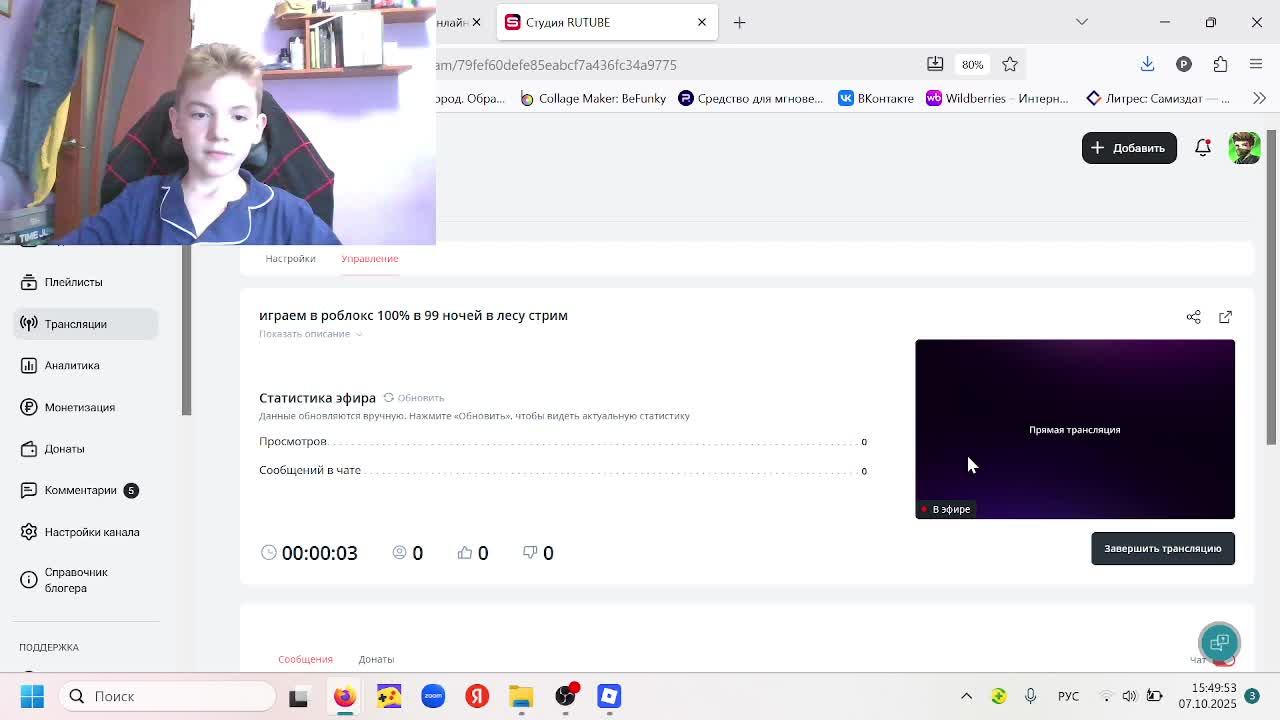Viewport: 1280px width, 720px height.
Task: Open the stream in new window icon
Action: pyautogui.click(x=1225, y=317)
